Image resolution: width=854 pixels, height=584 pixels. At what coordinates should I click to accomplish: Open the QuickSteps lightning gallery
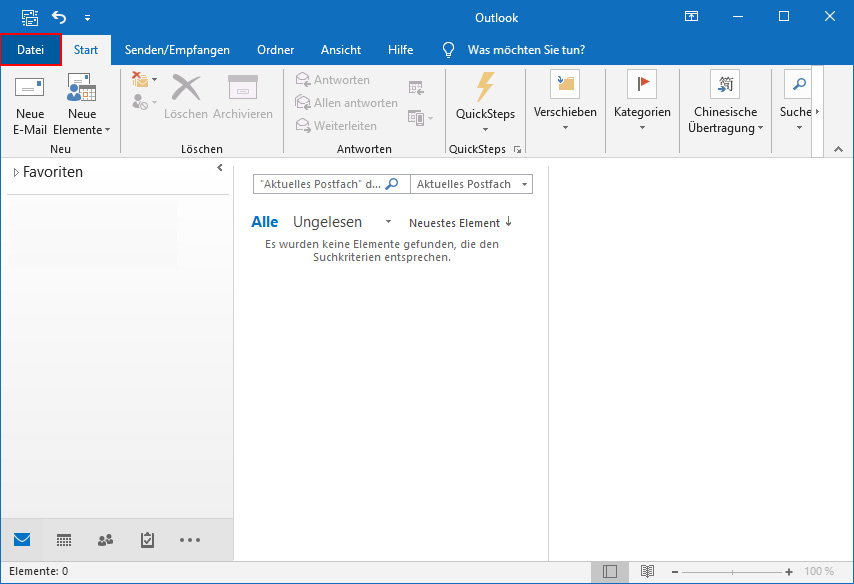tap(485, 102)
